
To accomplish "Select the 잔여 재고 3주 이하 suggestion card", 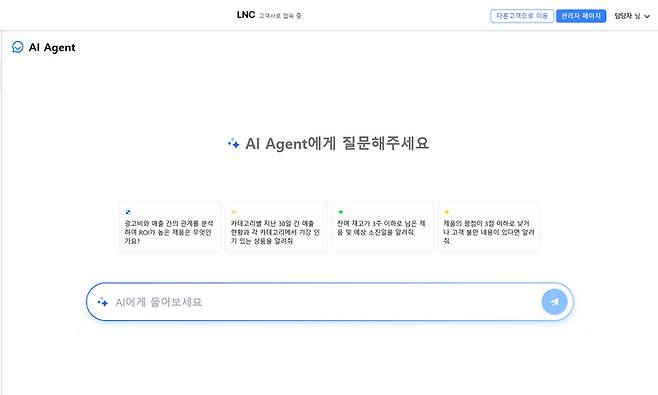I will click(x=383, y=227).
